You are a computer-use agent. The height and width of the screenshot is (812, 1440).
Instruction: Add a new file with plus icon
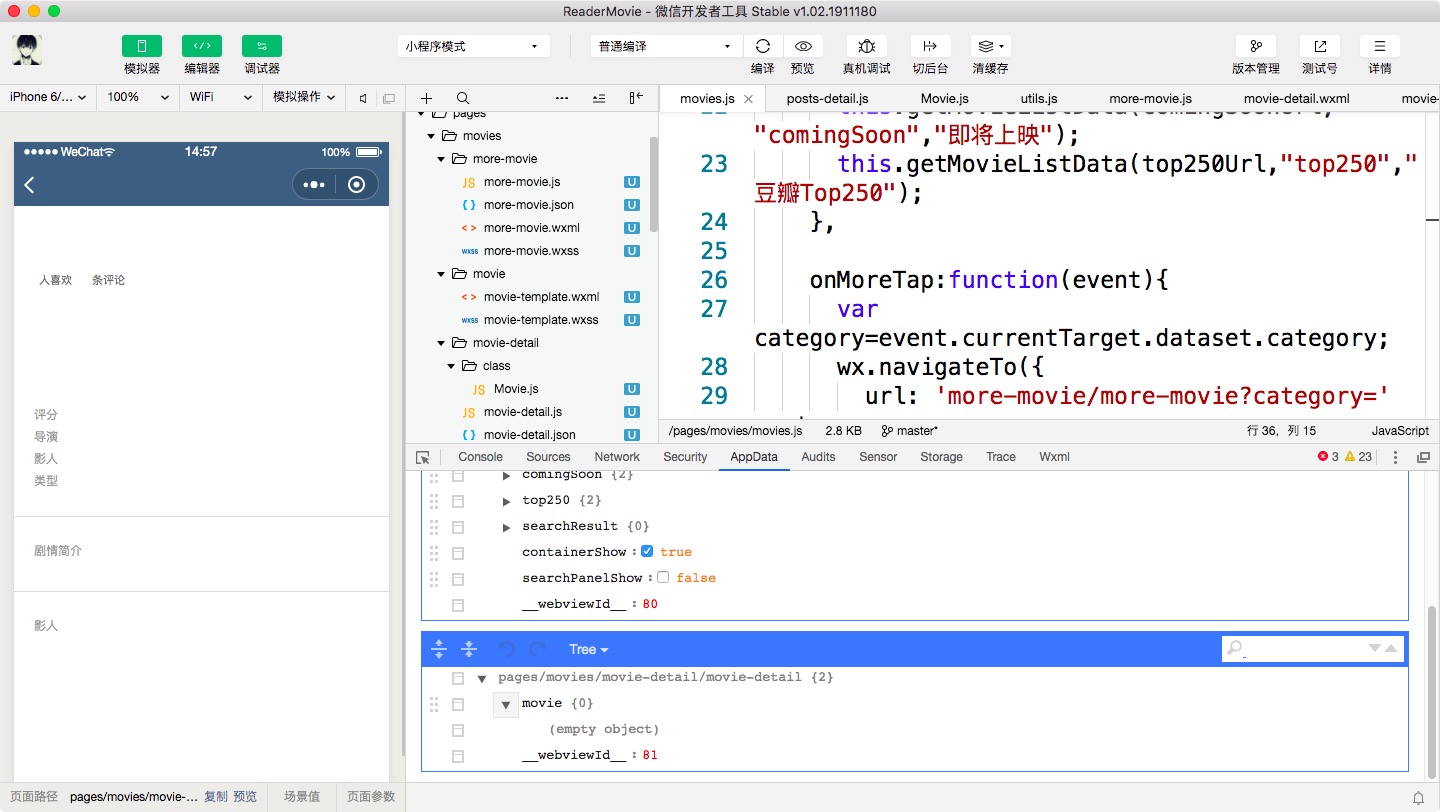coord(426,98)
